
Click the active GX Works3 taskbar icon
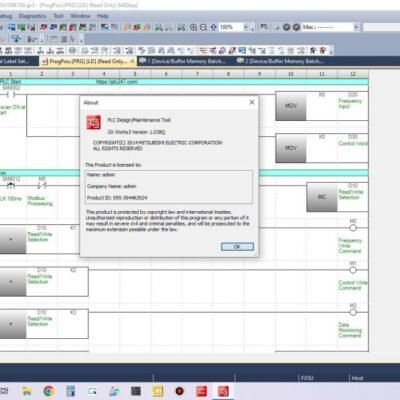pos(223,391)
